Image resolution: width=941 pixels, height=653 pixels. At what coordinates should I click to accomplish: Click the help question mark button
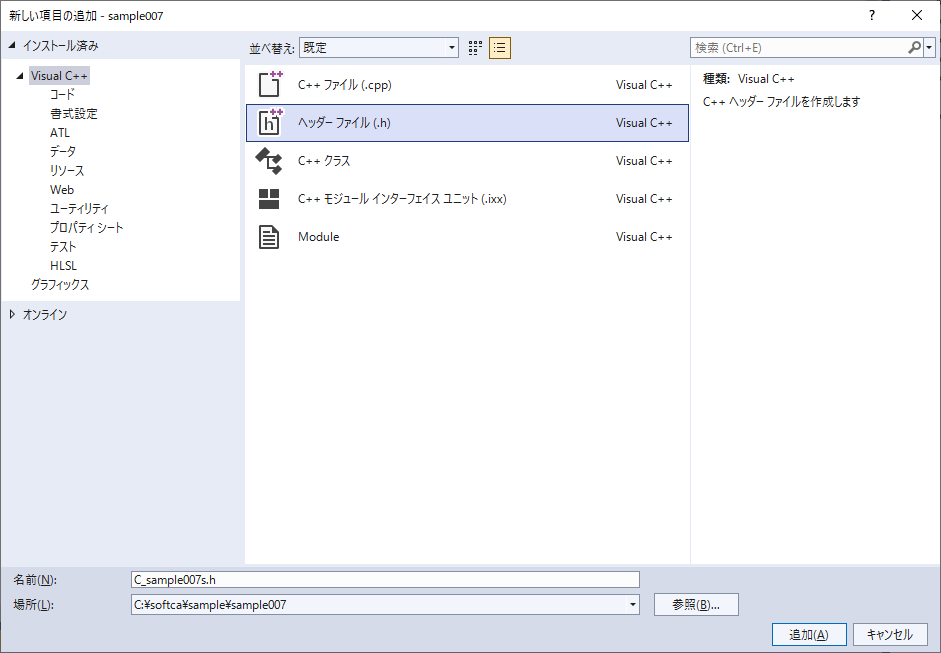click(x=872, y=15)
